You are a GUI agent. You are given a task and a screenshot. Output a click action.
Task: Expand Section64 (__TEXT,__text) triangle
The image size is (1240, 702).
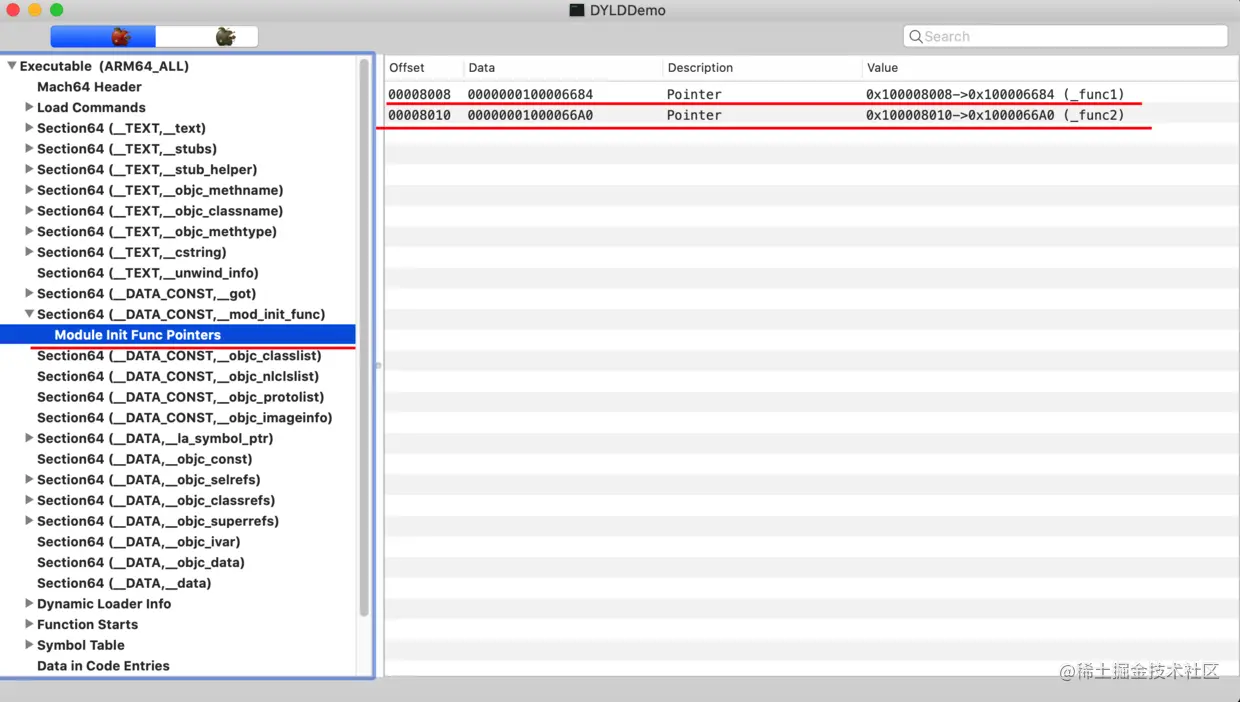29,128
